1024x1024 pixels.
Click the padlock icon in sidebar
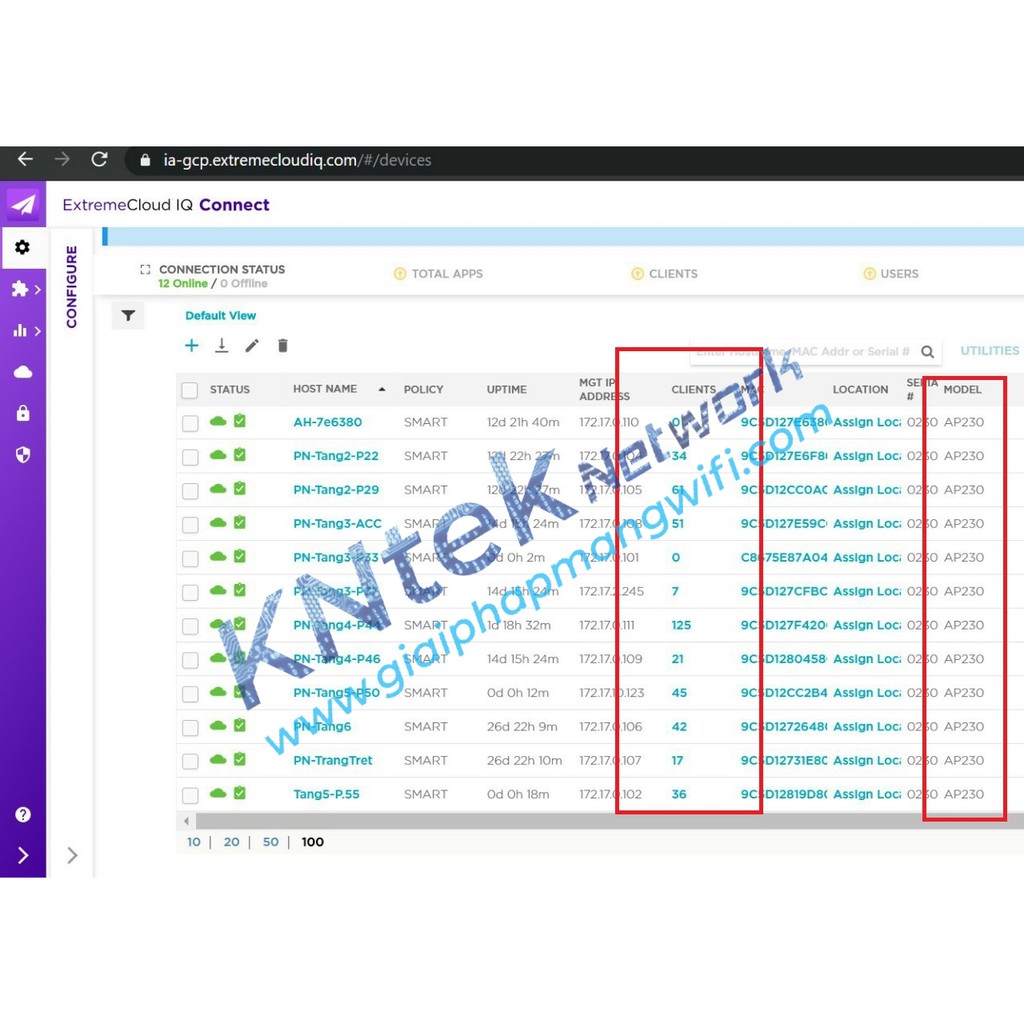[22, 413]
